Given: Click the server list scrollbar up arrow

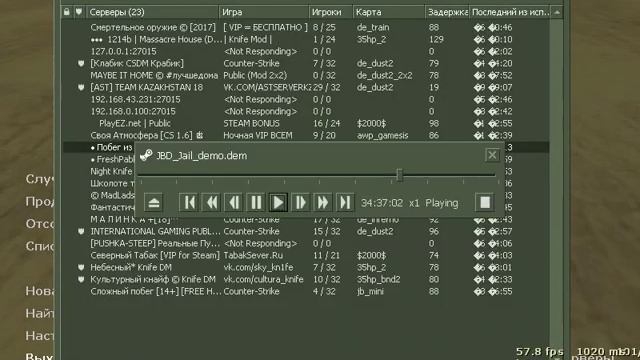Looking at the screenshot, I should 557,12.
